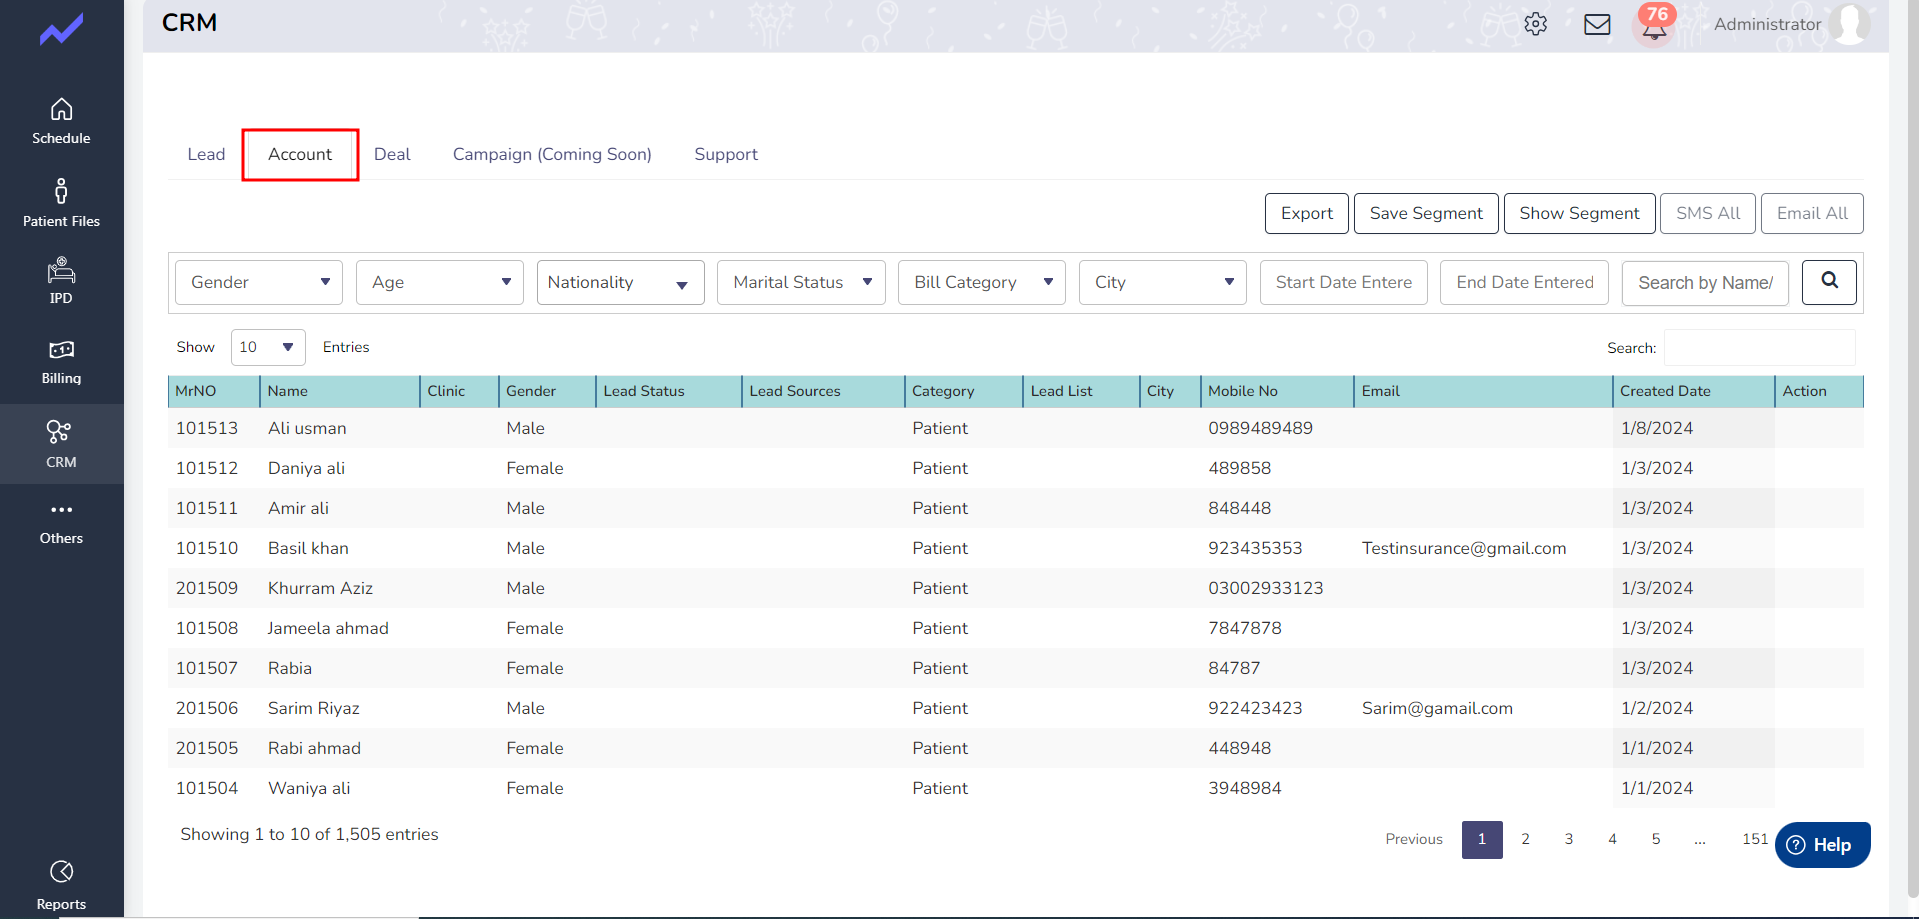
Task: Click the Administrator username text
Action: click(1767, 24)
